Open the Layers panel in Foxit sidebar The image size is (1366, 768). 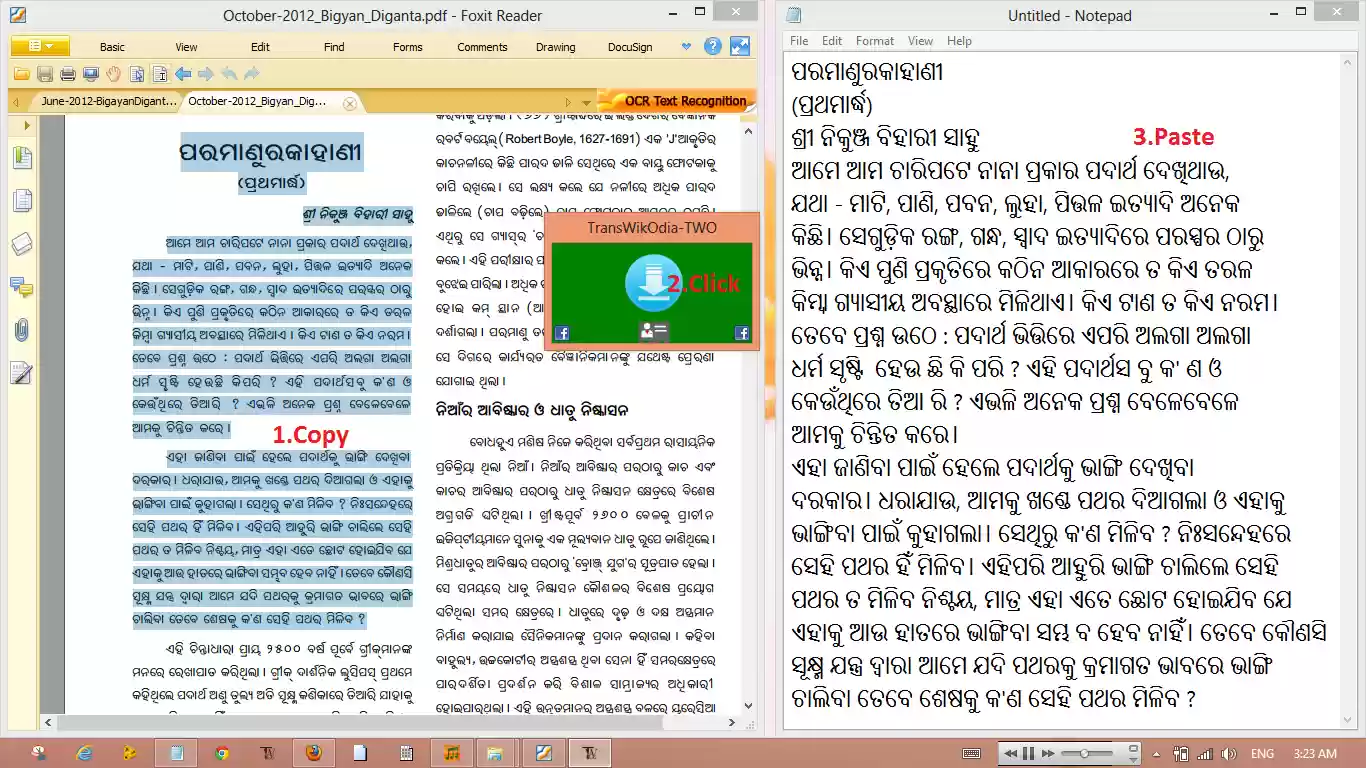click(21, 244)
